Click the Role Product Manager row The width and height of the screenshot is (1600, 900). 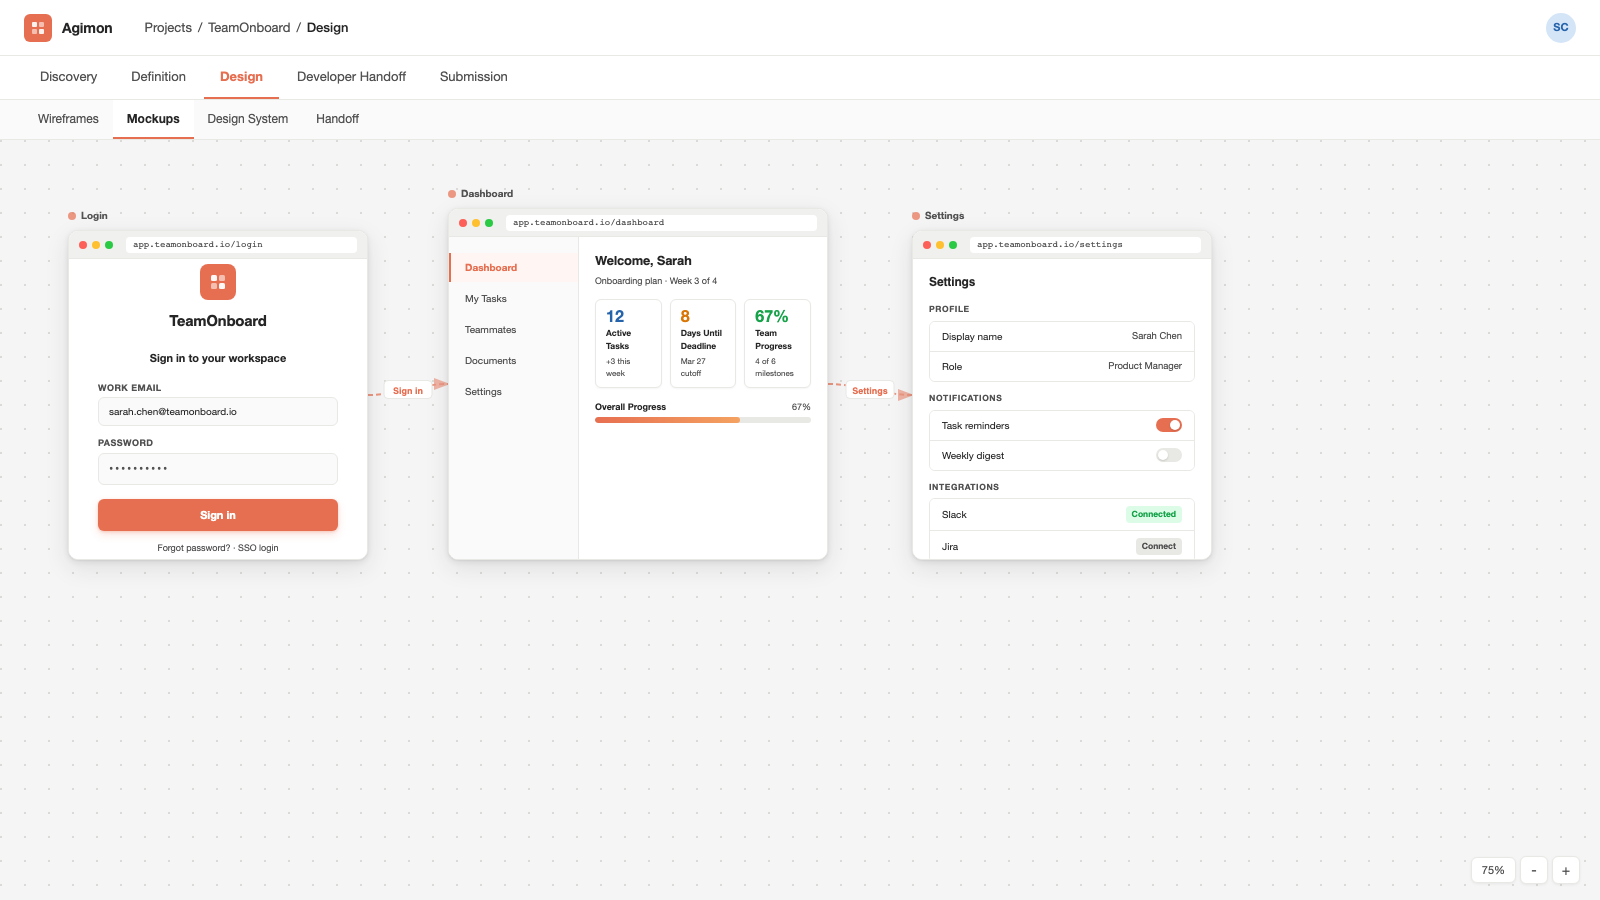pyautogui.click(x=1062, y=367)
